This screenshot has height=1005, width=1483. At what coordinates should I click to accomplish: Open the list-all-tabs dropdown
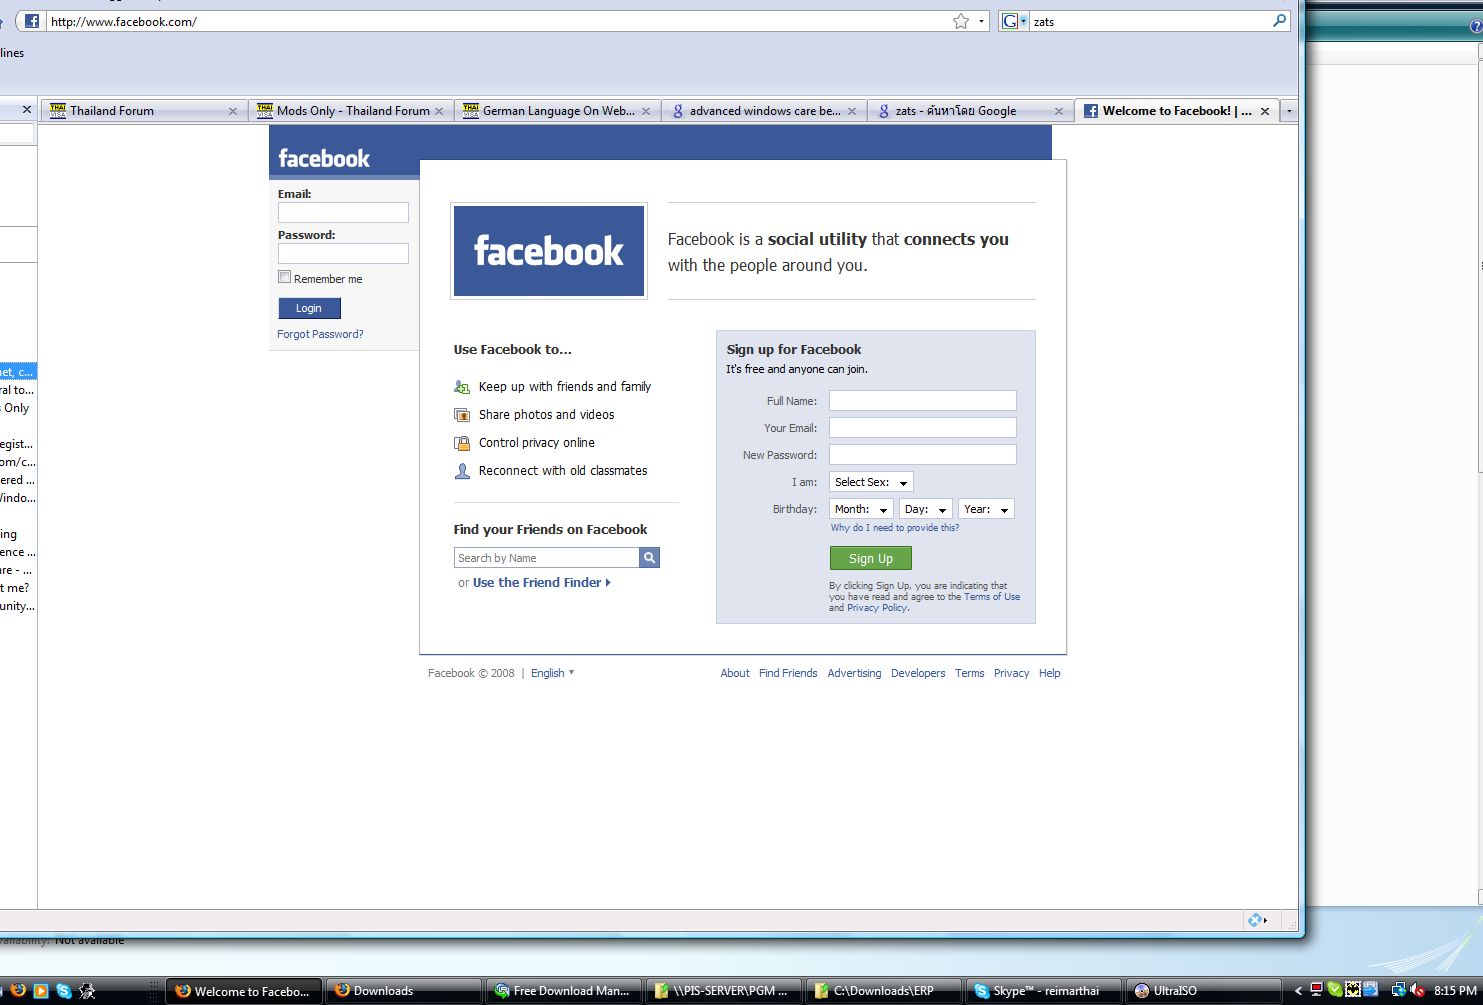coord(1289,111)
